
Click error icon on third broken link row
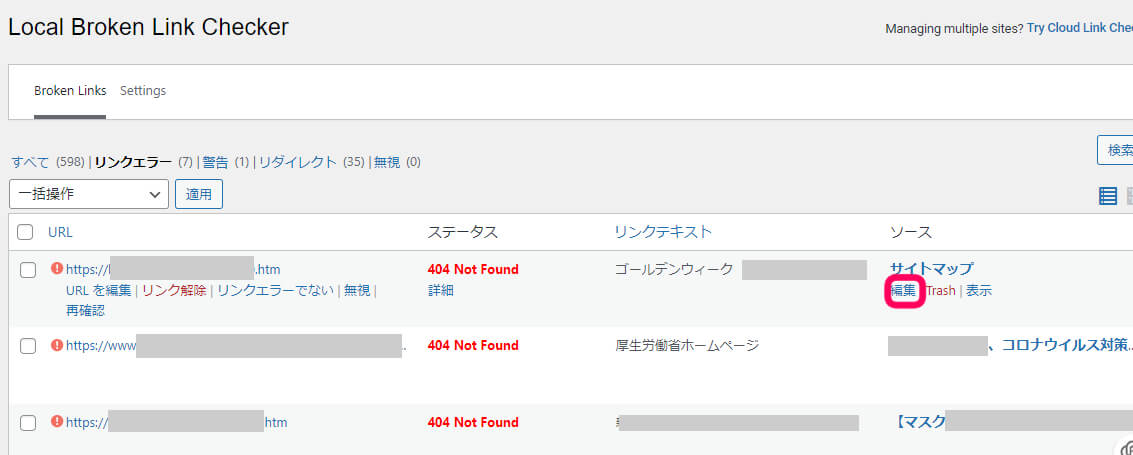click(56, 422)
